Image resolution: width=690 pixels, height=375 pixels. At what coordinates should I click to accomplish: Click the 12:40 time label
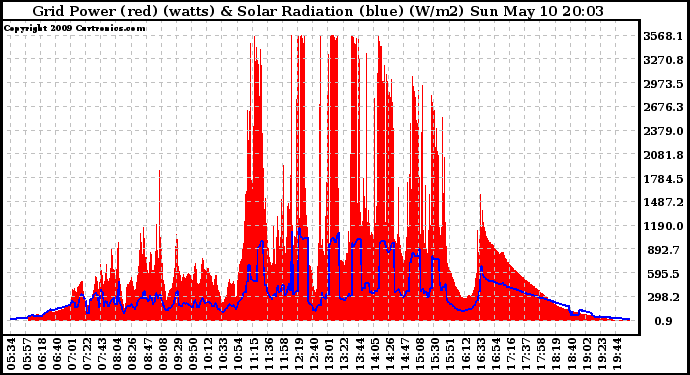click(x=313, y=353)
